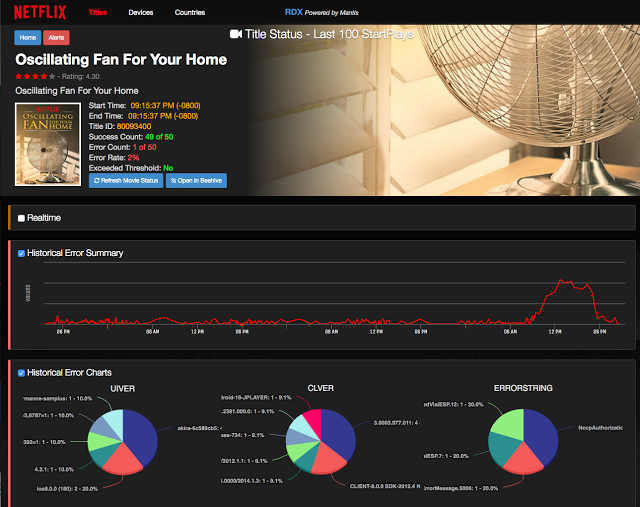Click the CLVER chart title
Viewport: 640px width, 507px height.
(320, 388)
